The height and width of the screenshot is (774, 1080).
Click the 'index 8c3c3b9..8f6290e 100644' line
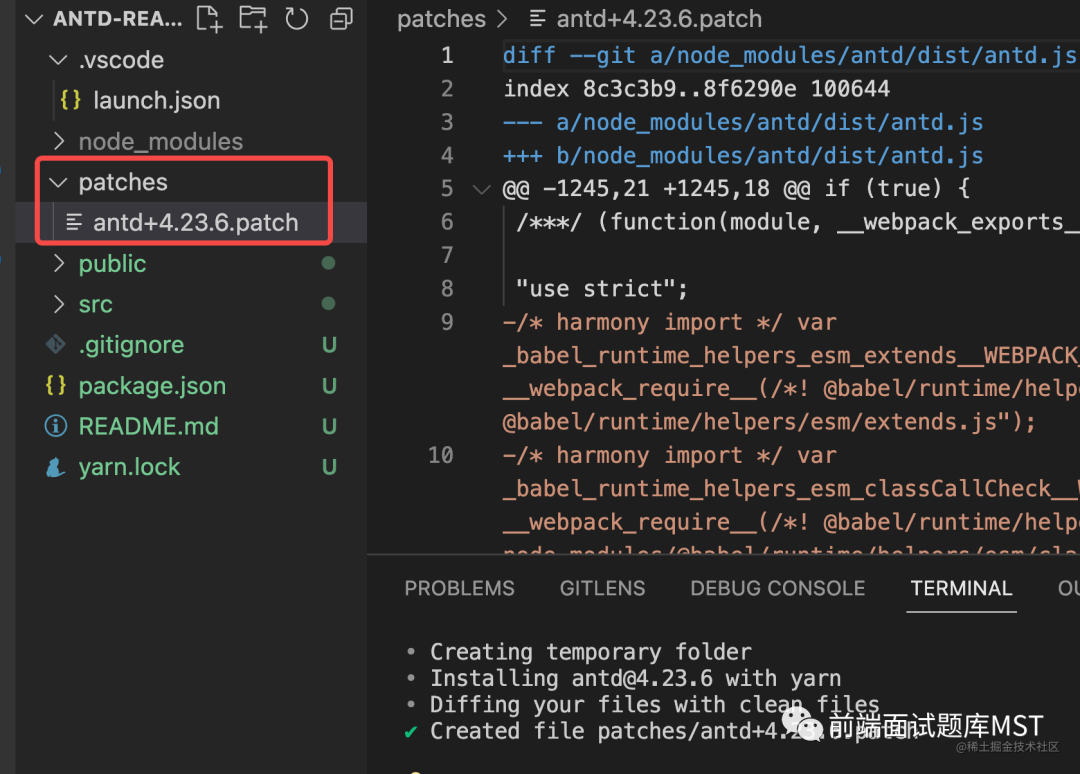click(x=696, y=89)
